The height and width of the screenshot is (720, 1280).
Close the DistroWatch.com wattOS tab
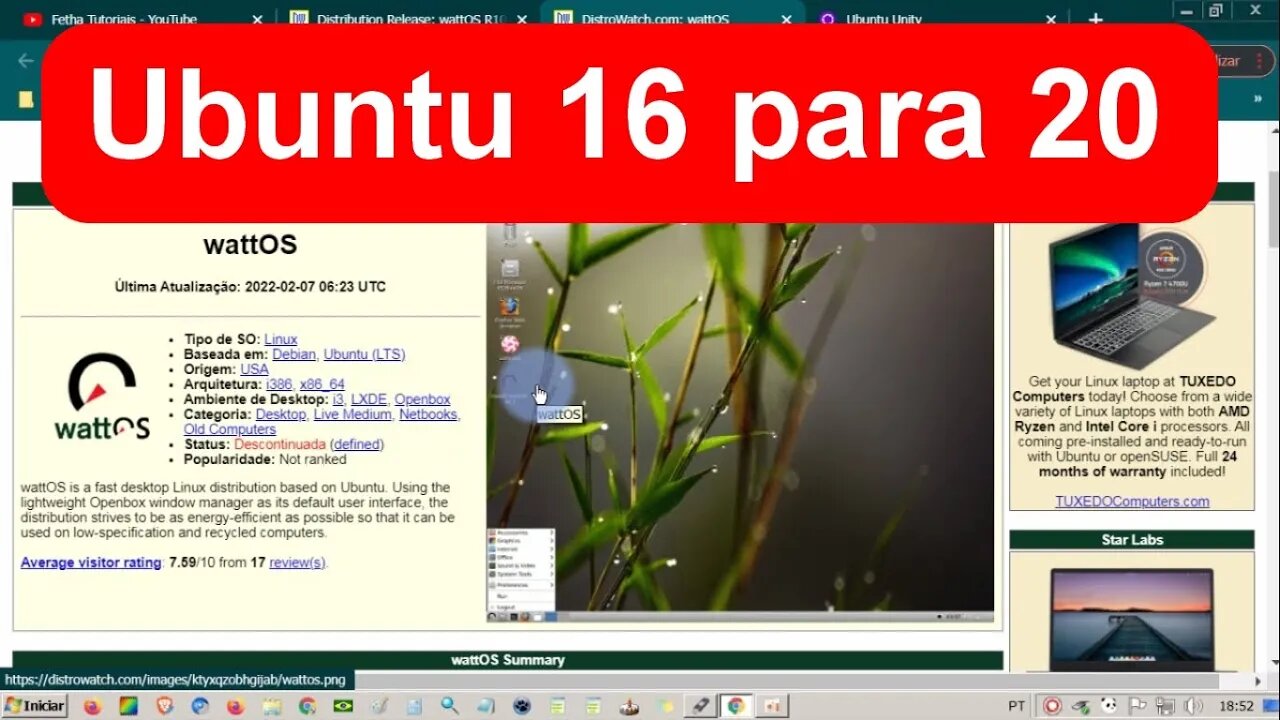click(787, 19)
